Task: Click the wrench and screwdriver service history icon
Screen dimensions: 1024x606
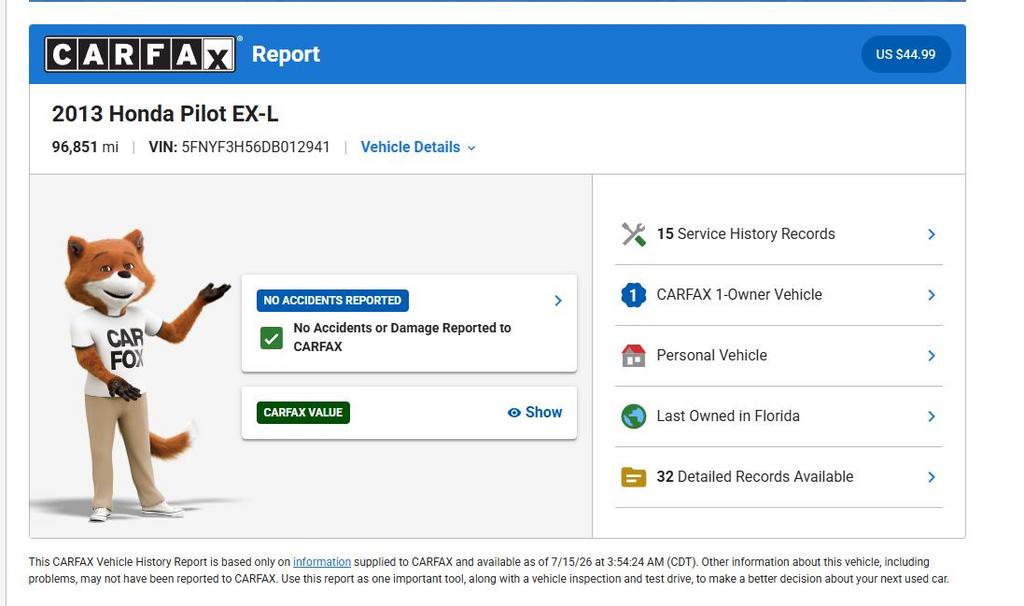Action: (x=633, y=234)
